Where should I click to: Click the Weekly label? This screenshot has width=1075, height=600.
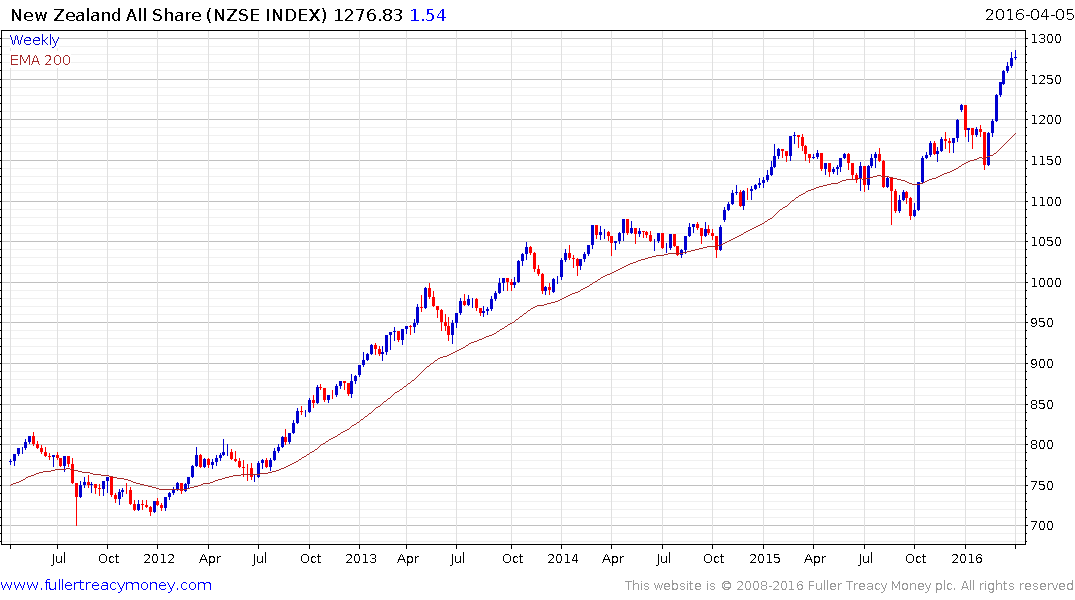tap(34, 40)
